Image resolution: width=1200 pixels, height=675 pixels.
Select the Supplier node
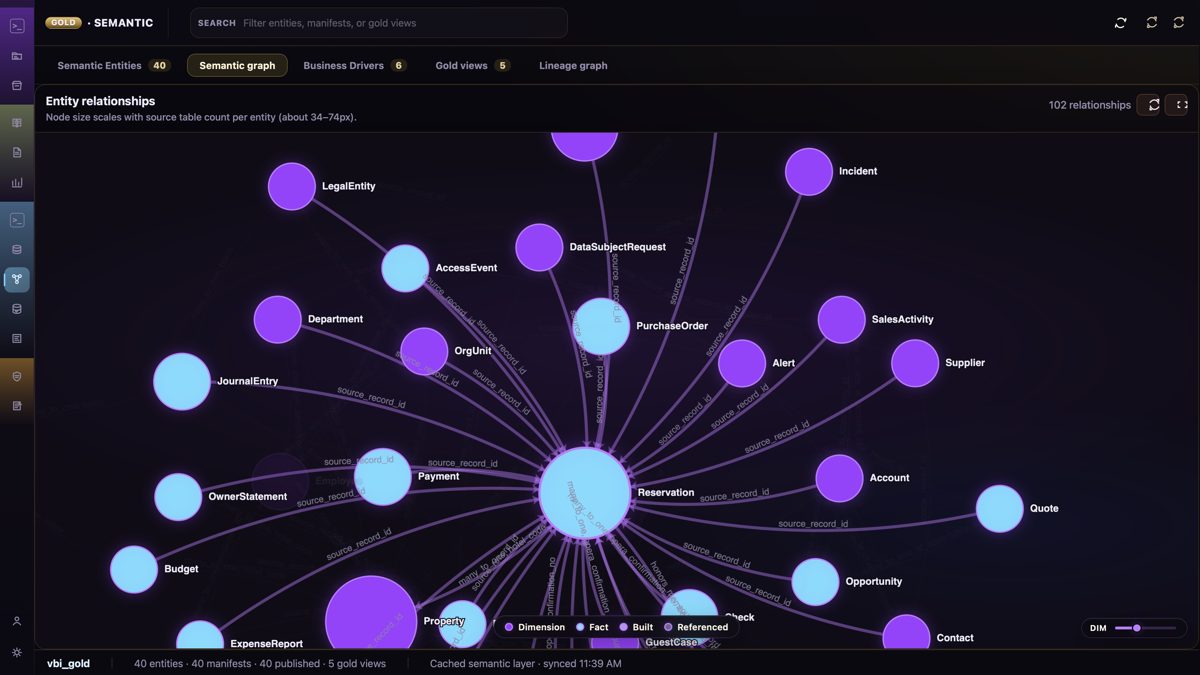pos(915,363)
